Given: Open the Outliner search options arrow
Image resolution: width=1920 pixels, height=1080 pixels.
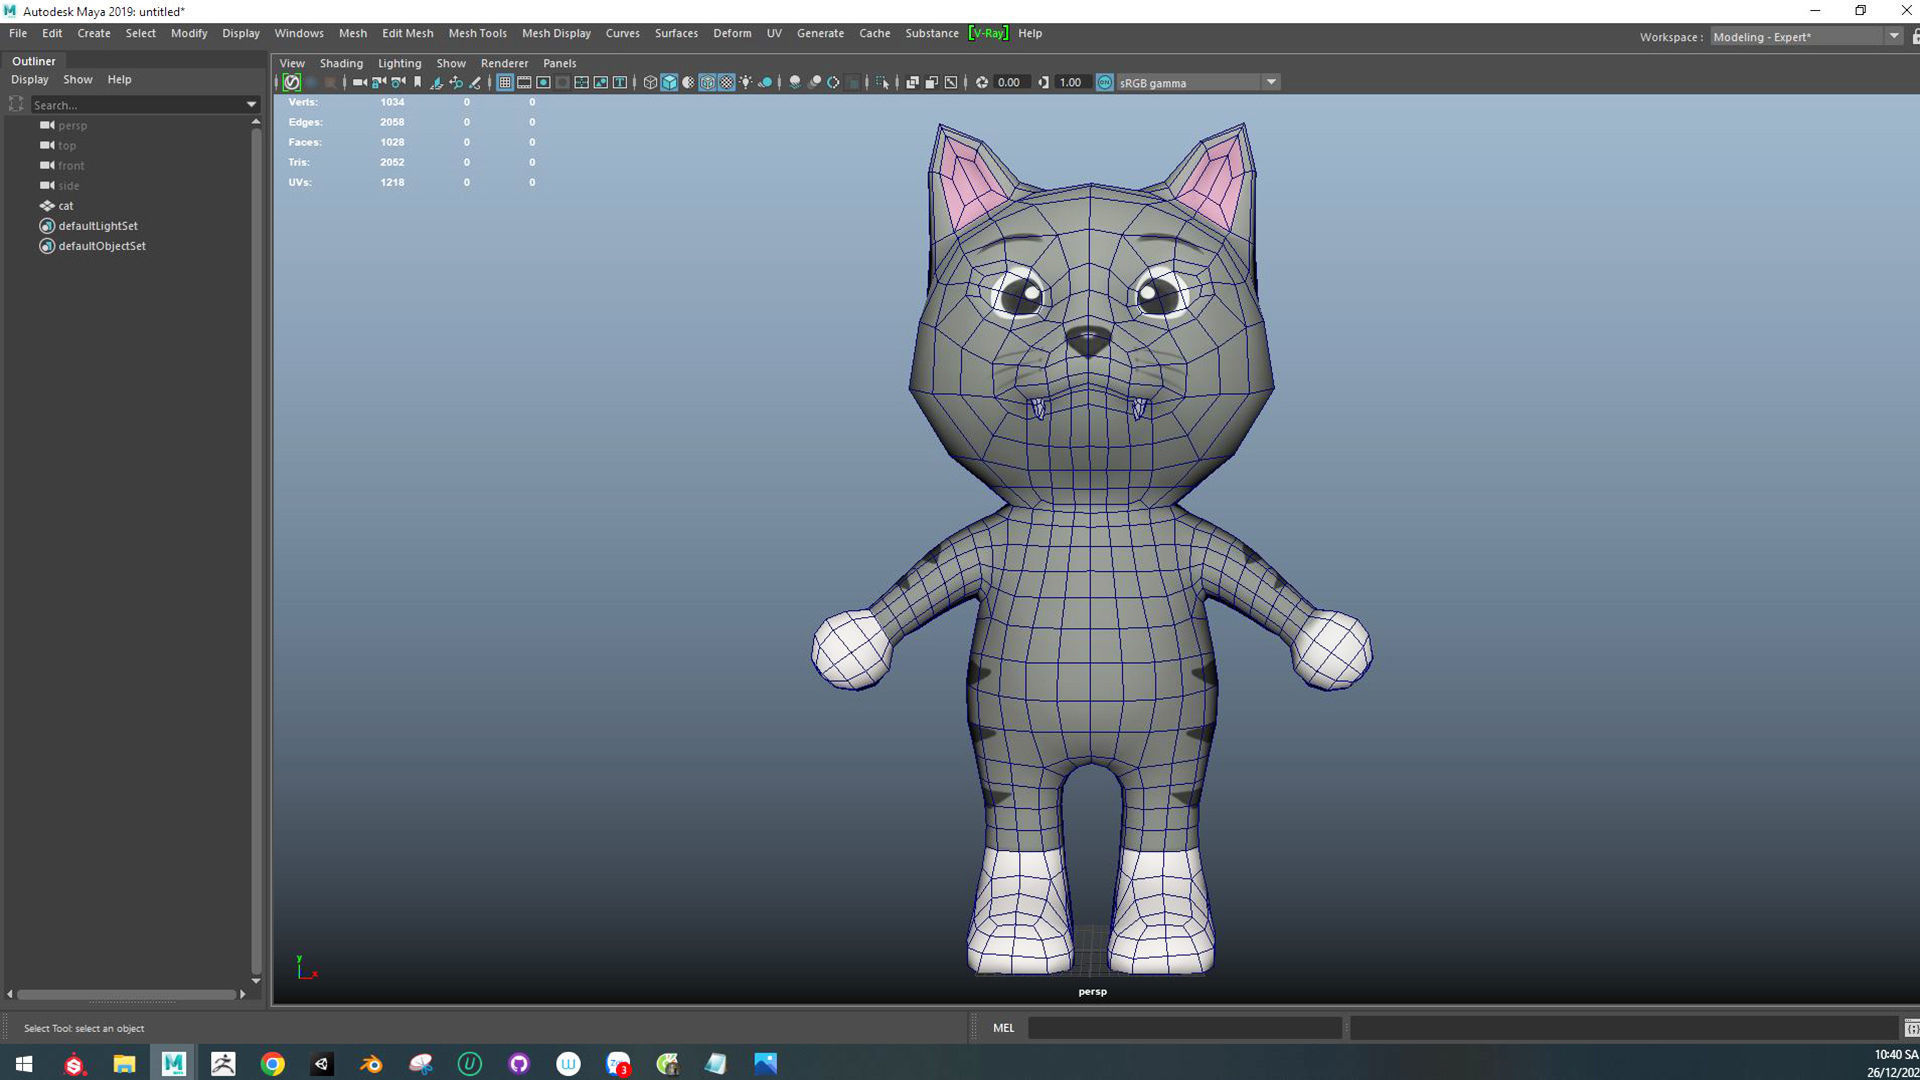Looking at the screenshot, I should tap(251, 104).
